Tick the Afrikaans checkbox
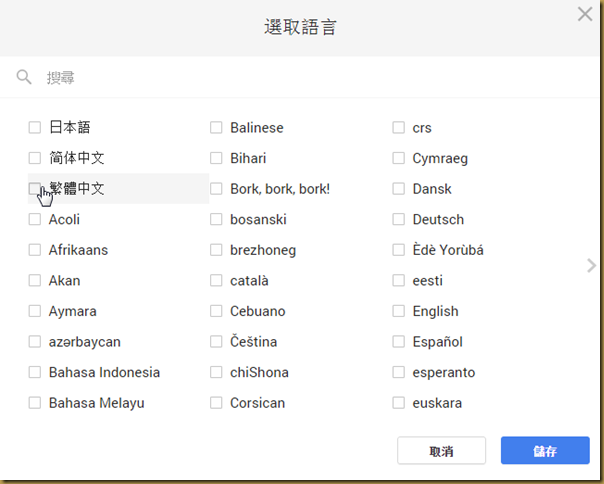Viewport: 604px width, 484px height. pos(35,250)
